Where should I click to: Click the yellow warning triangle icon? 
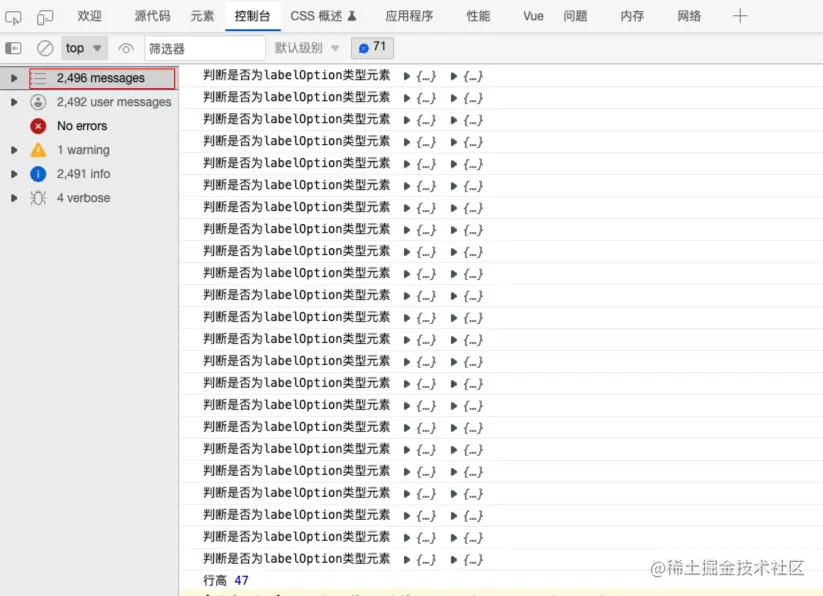[38, 150]
